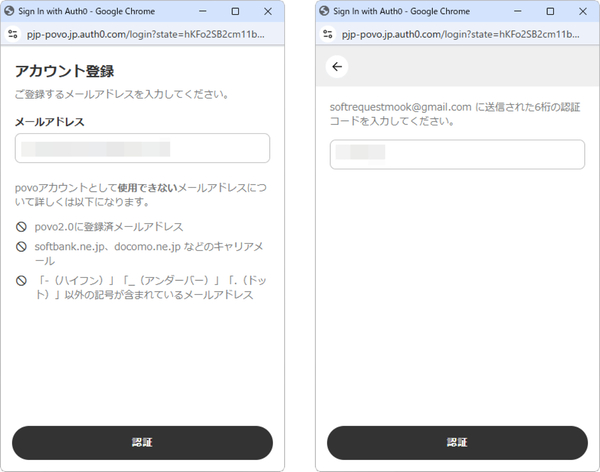The width and height of the screenshot is (600, 472).
Task: Click the URL in left window address bar
Action: [x=145, y=34]
